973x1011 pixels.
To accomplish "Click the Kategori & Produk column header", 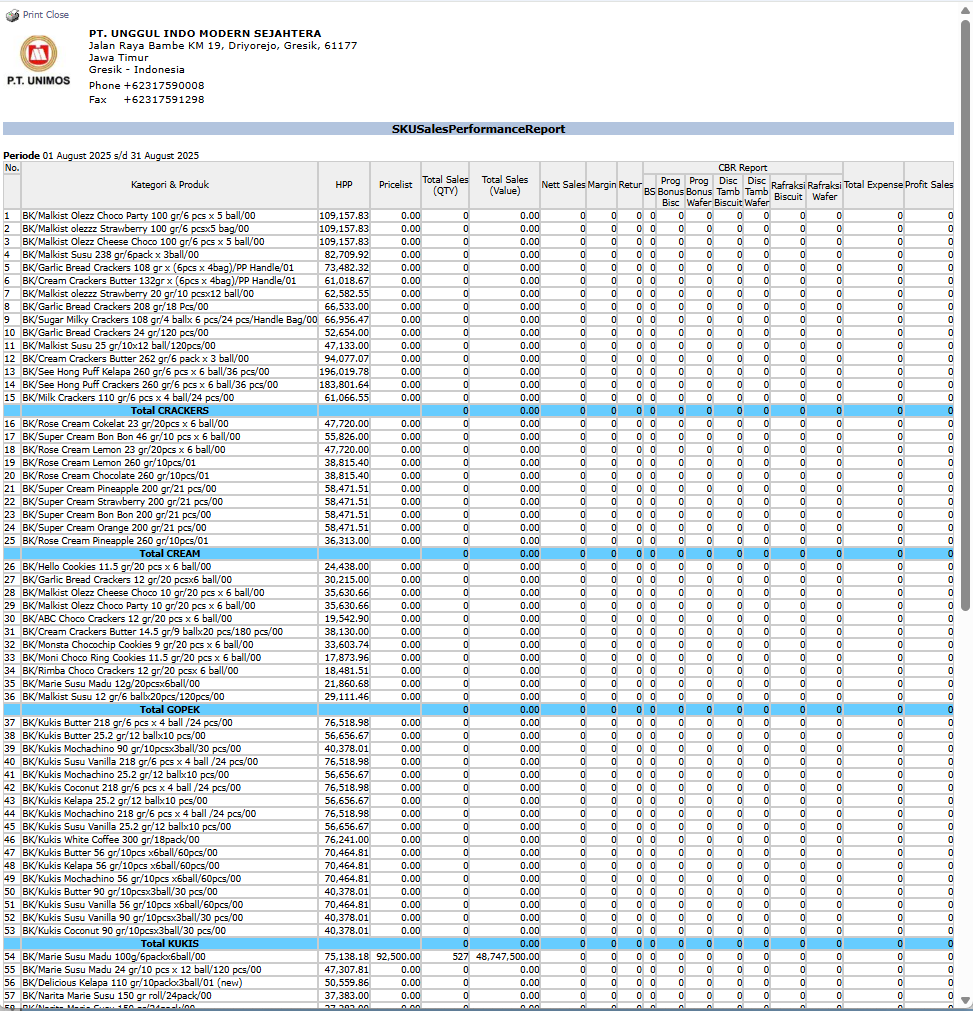I will click(x=170, y=185).
